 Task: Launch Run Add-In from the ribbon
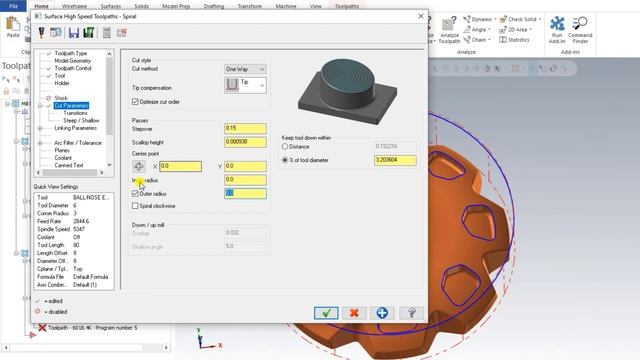pos(557,29)
